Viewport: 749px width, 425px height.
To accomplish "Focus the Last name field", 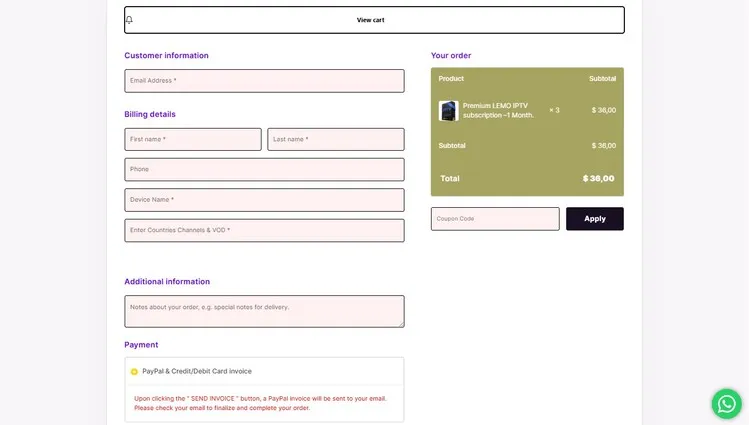I will [x=336, y=139].
